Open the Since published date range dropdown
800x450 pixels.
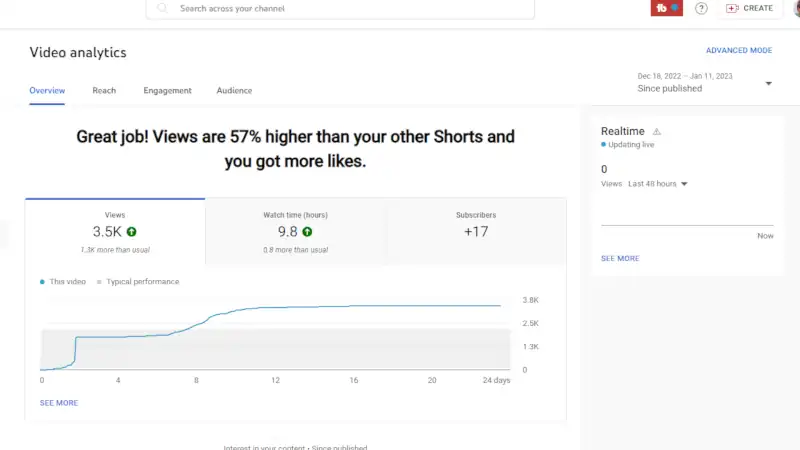(x=768, y=84)
